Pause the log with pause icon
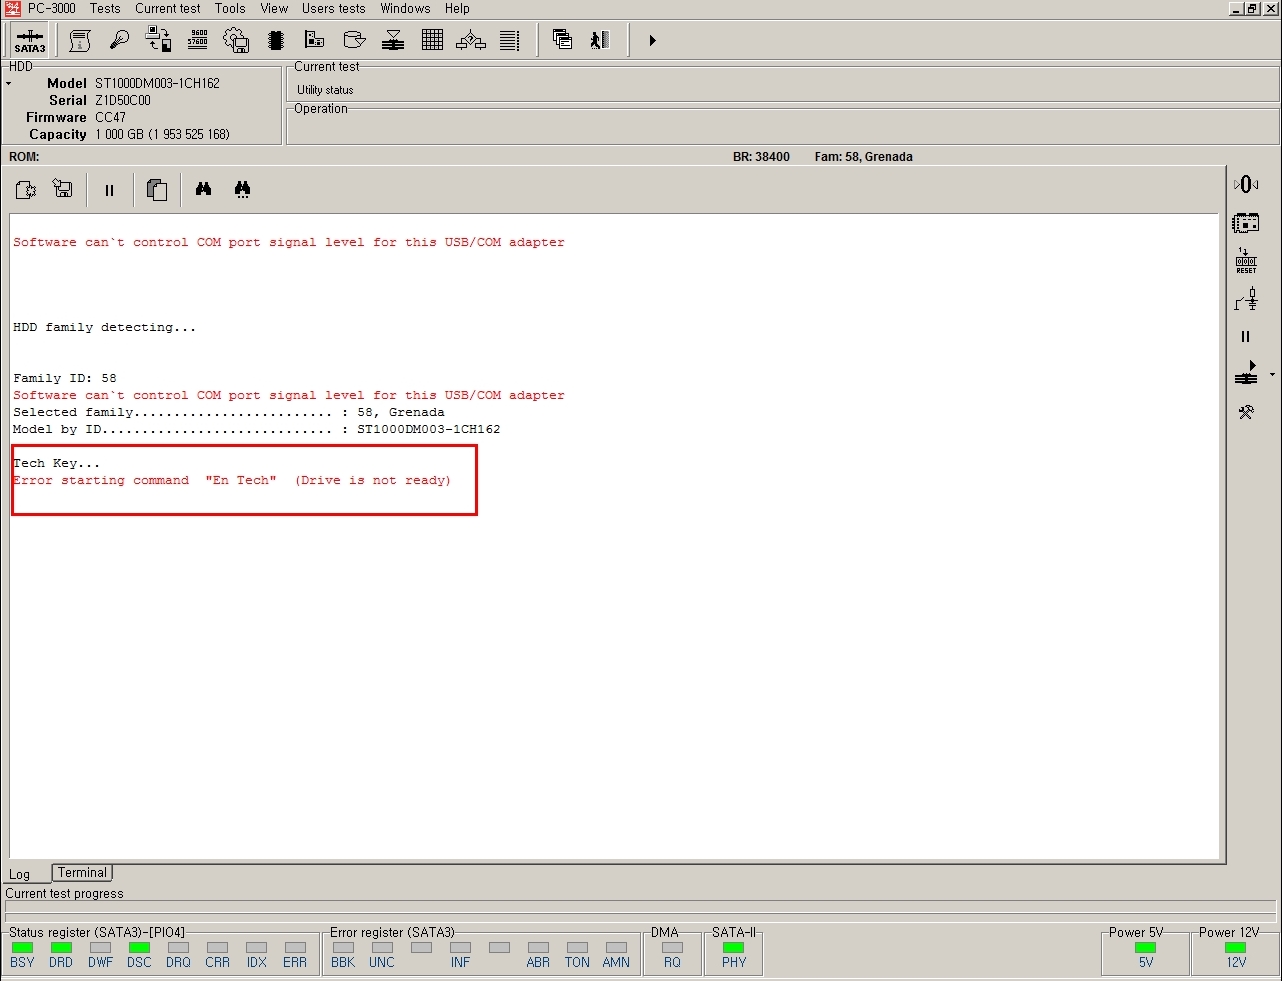Image resolution: width=1282 pixels, height=981 pixels. coord(109,190)
